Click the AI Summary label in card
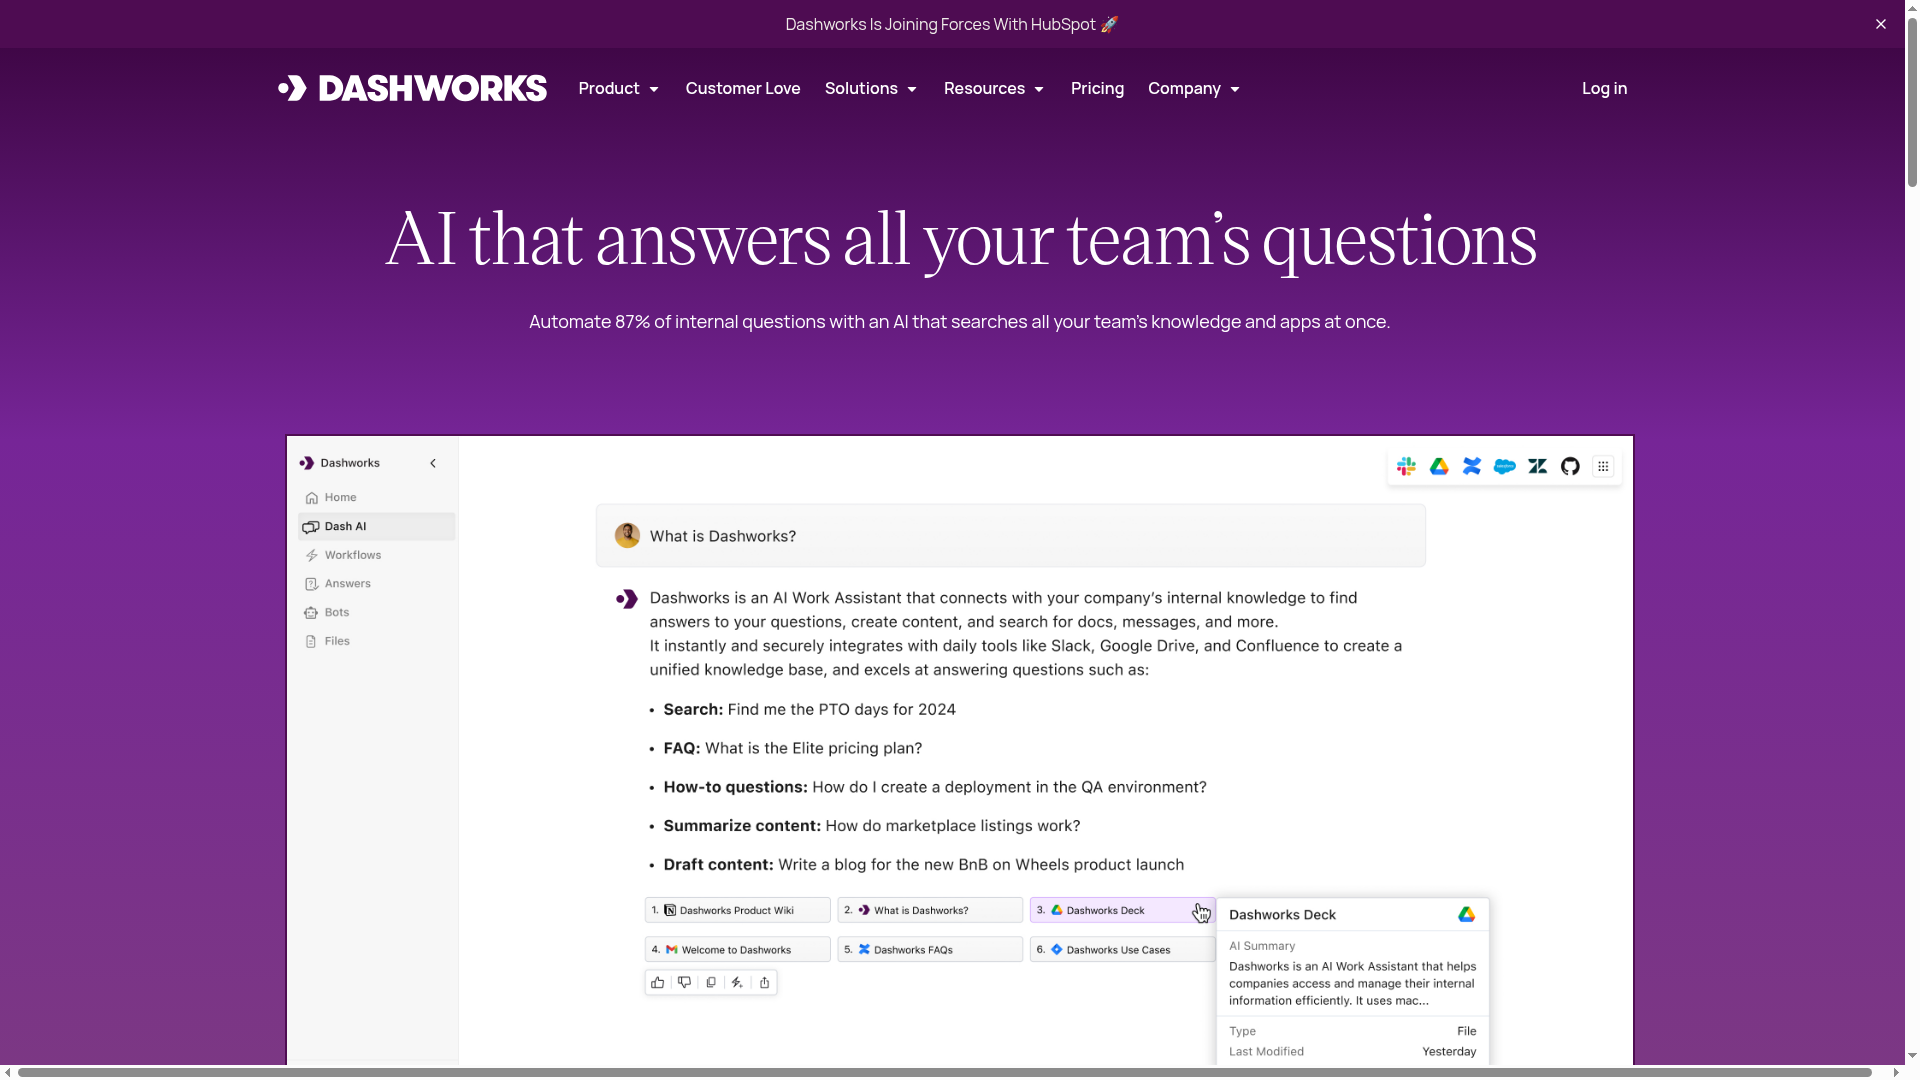1920x1080 pixels. (x=1262, y=945)
